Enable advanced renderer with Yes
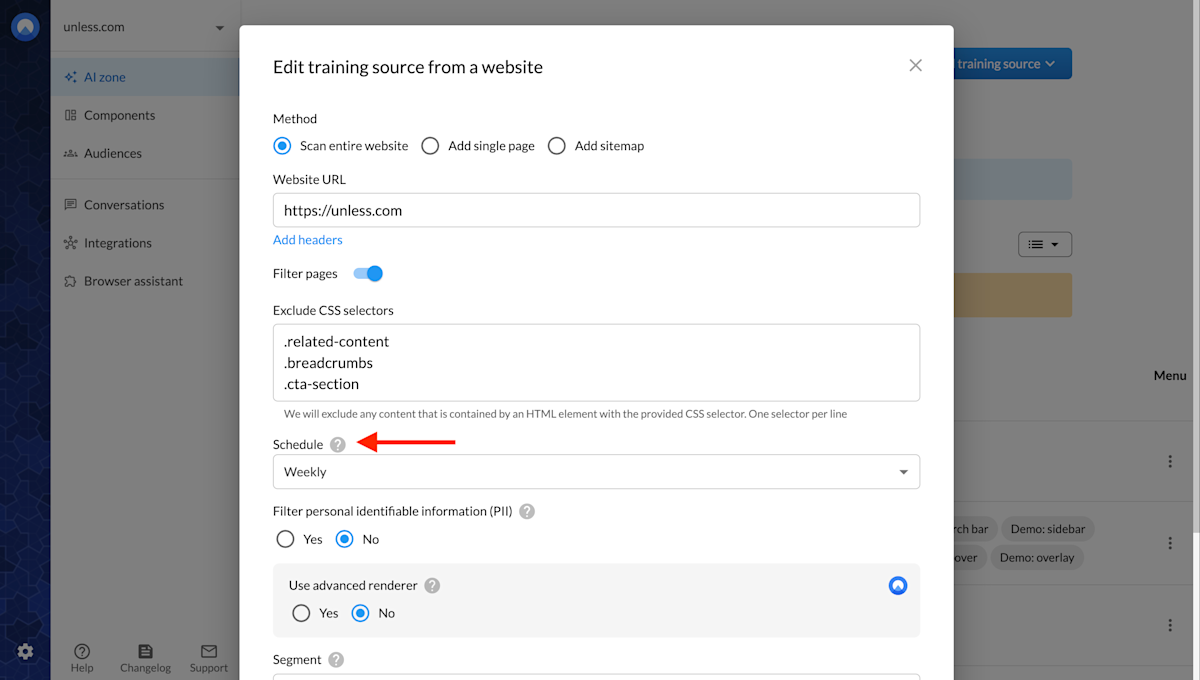Screen dimensions: 1200x680 tap(301, 613)
